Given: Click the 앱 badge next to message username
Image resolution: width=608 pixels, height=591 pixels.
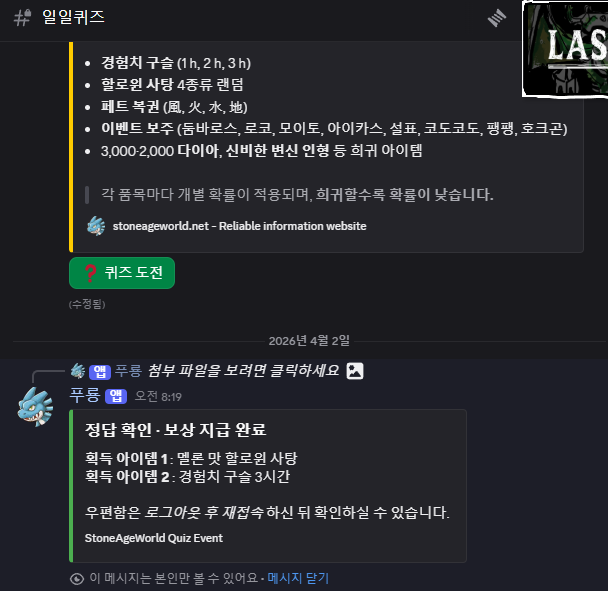Looking at the screenshot, I should pyautogui.click(x=116, y=396).
